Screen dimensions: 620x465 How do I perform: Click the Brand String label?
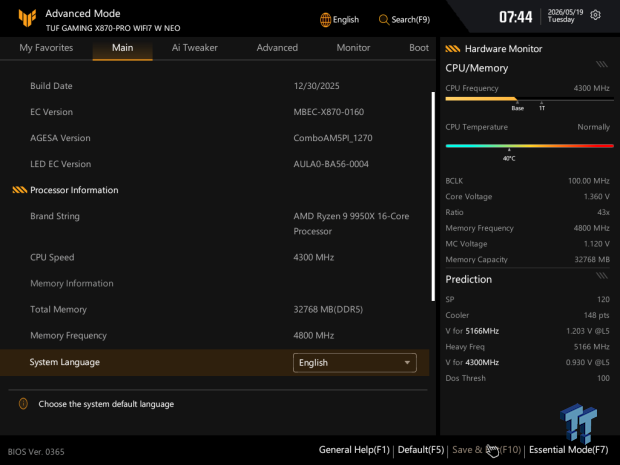55,216
